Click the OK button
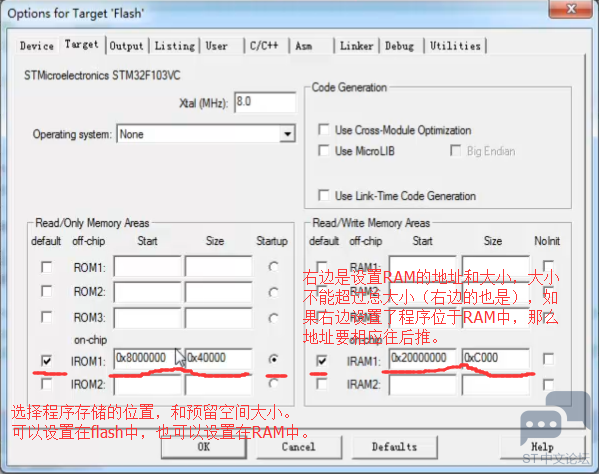This screenshot has width=599, height=474. tap(204, 447)
